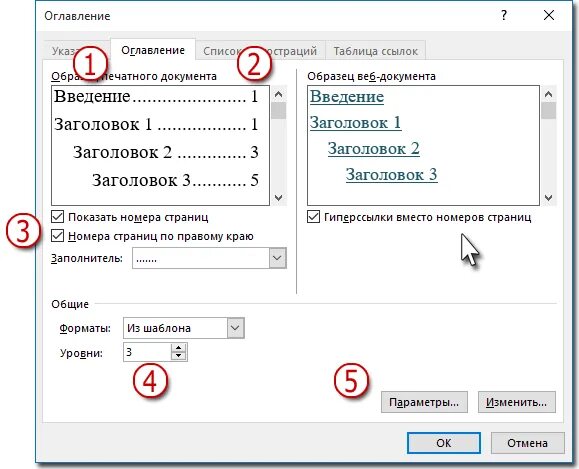This screenshot has height=469, width=579.
Task: Decrease Уровни with the down spinner arrow
Action: 179,356
